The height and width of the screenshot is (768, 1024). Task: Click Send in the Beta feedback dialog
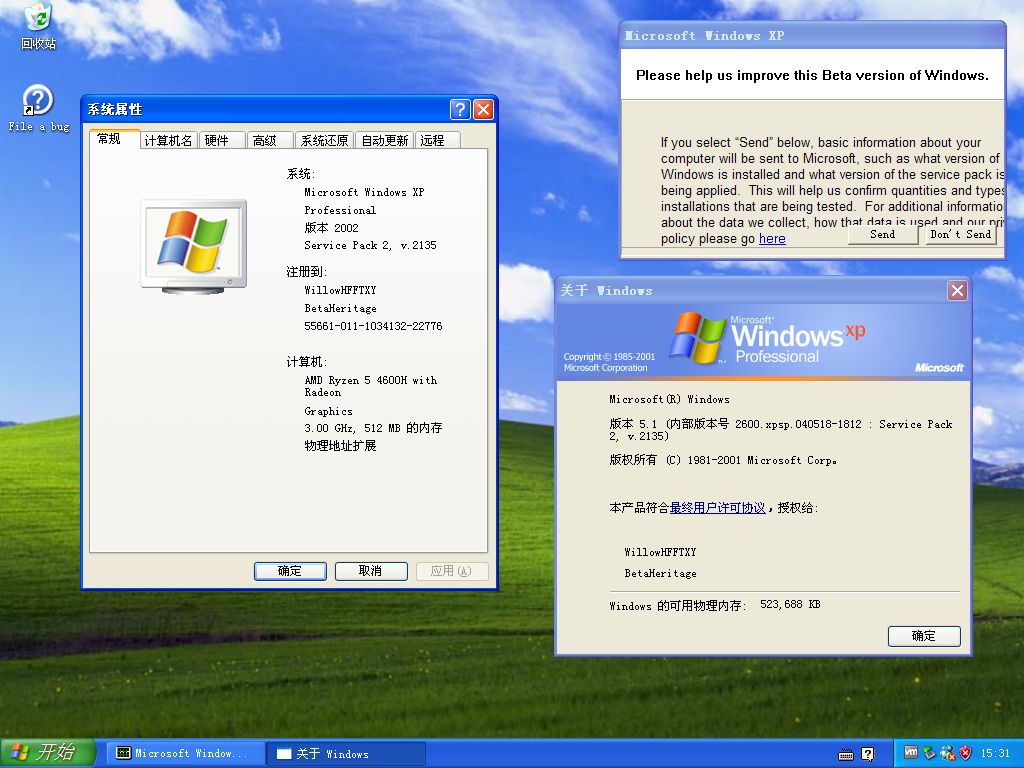click(883, 234)
